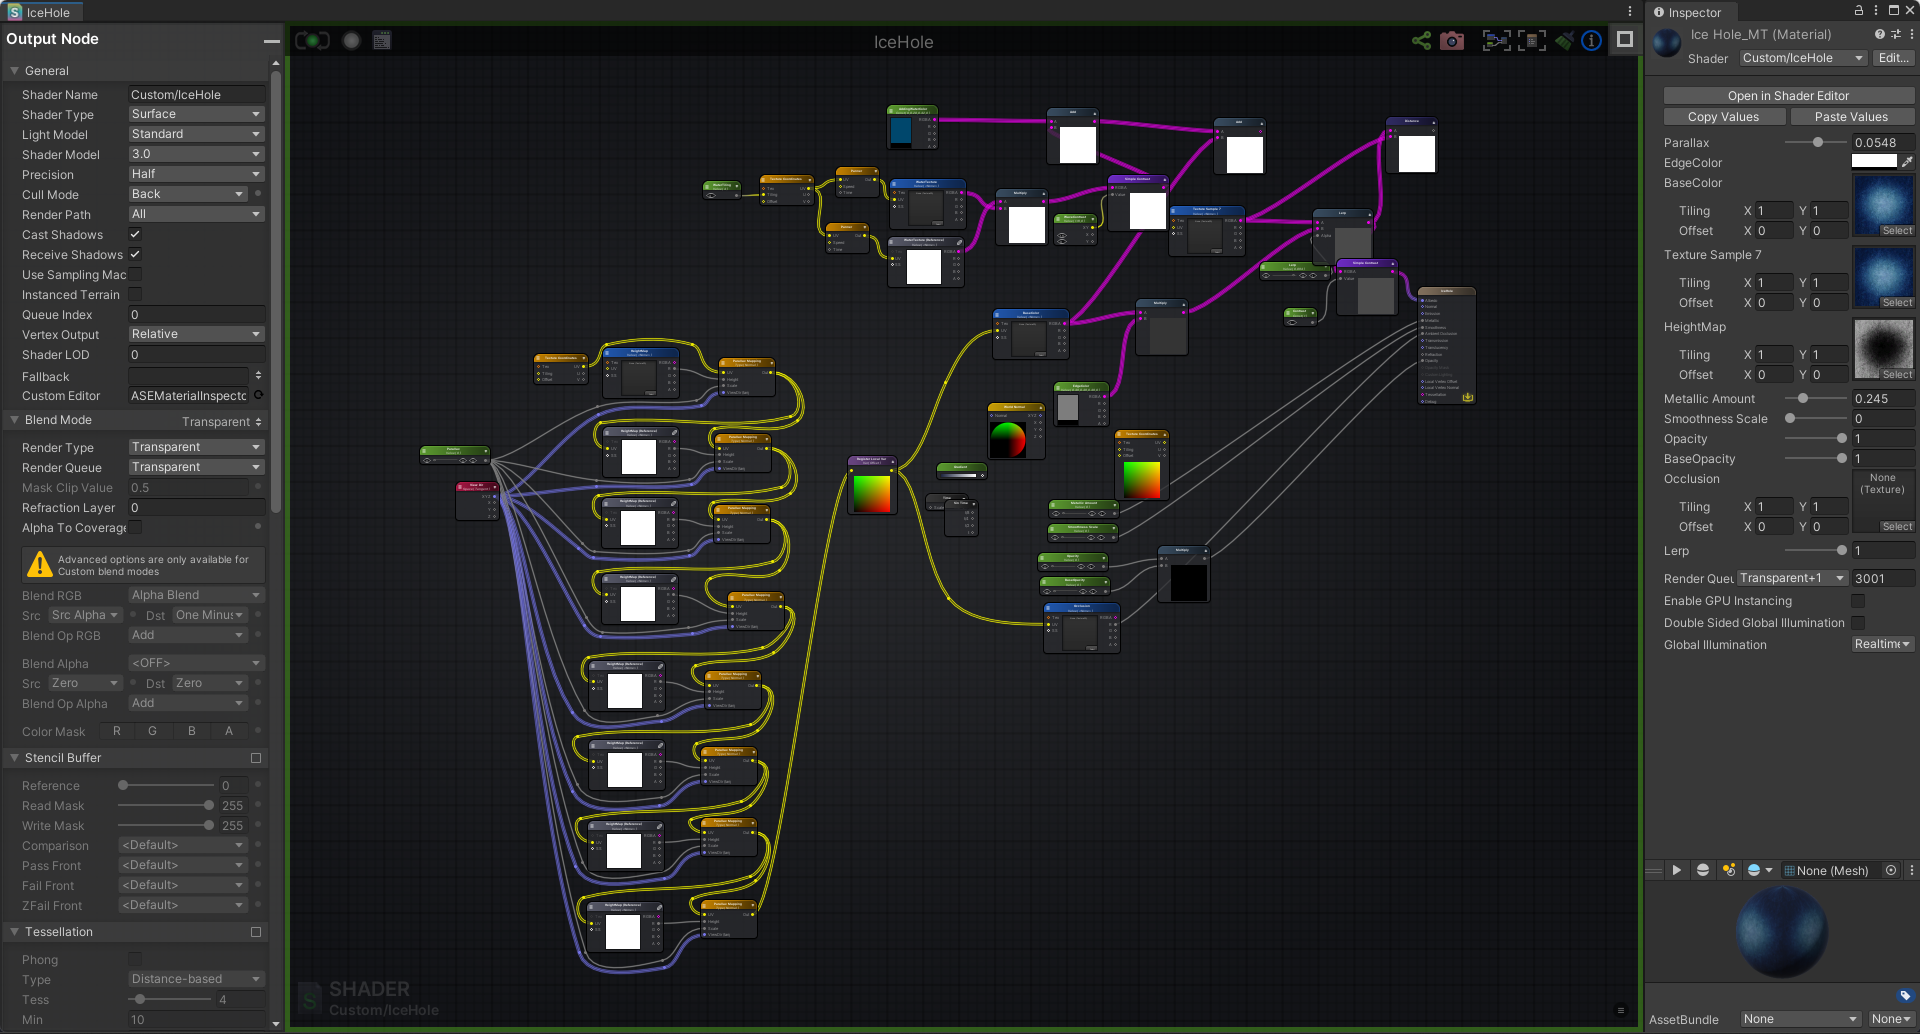Click the EdgeColor eyedropper icon
1920x1034 pixels.
[1907, 162]
